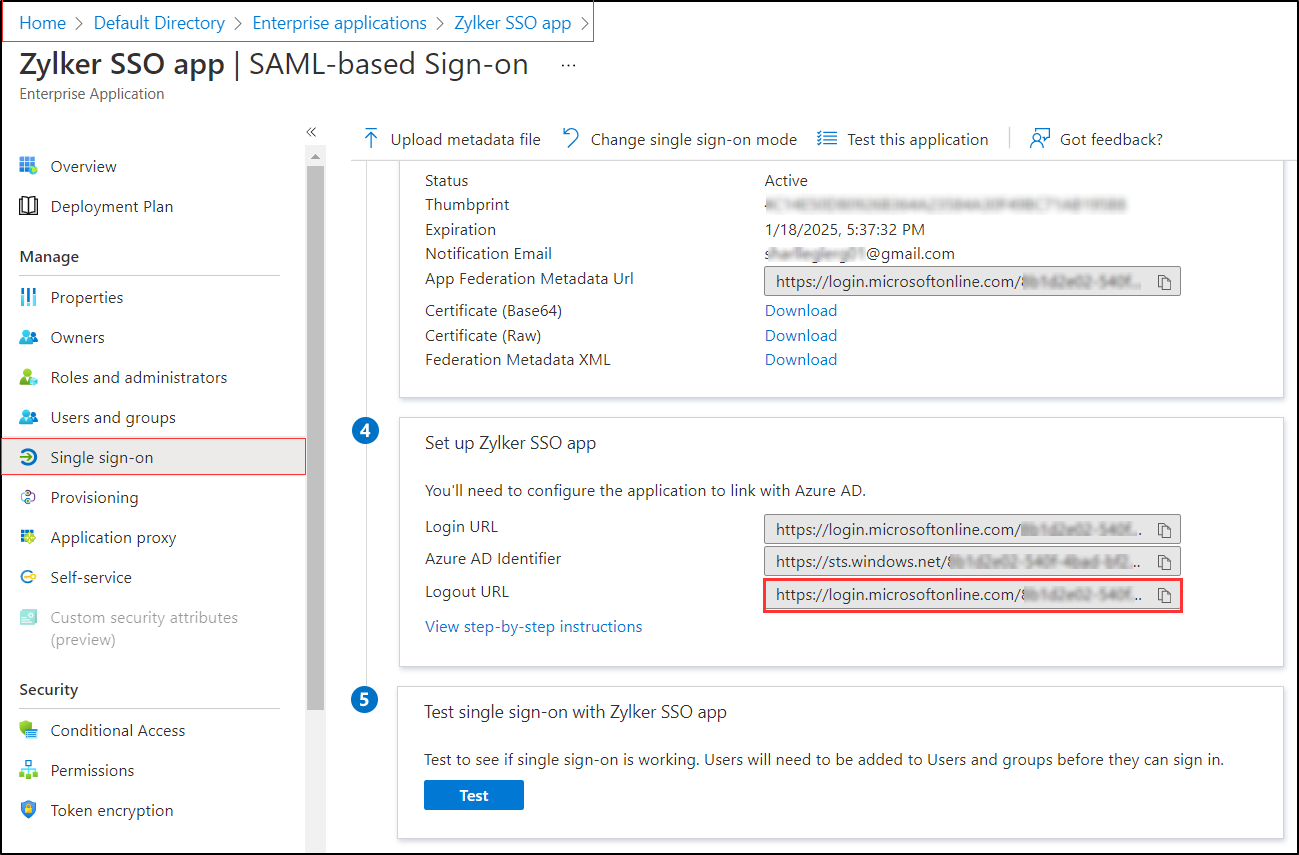Screen dimensions: 1299x855
Task: Copy the App Federation Metadata Url
Action: click(x=1164, y=282)
